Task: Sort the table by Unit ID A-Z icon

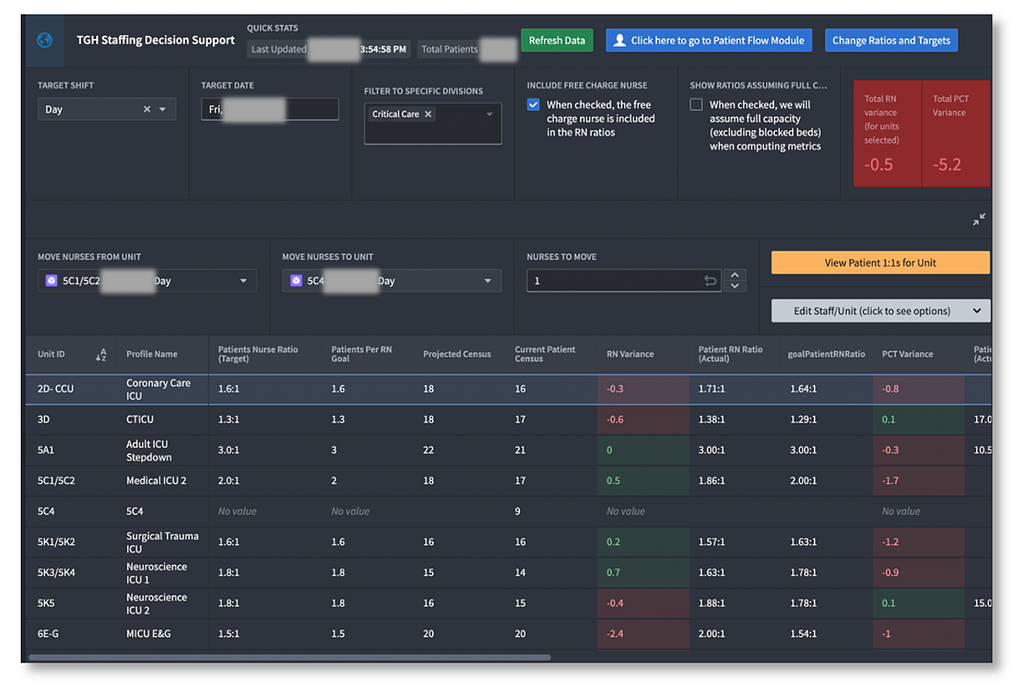Action: coord(101,354)
